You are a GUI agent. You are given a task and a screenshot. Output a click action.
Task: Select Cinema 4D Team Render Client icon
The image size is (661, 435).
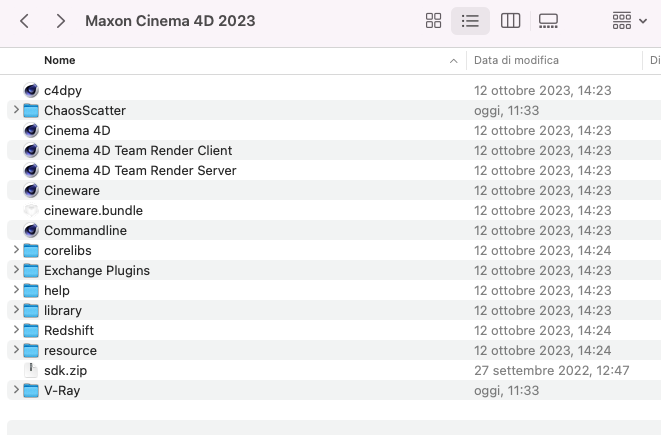[x=31, y=150]
